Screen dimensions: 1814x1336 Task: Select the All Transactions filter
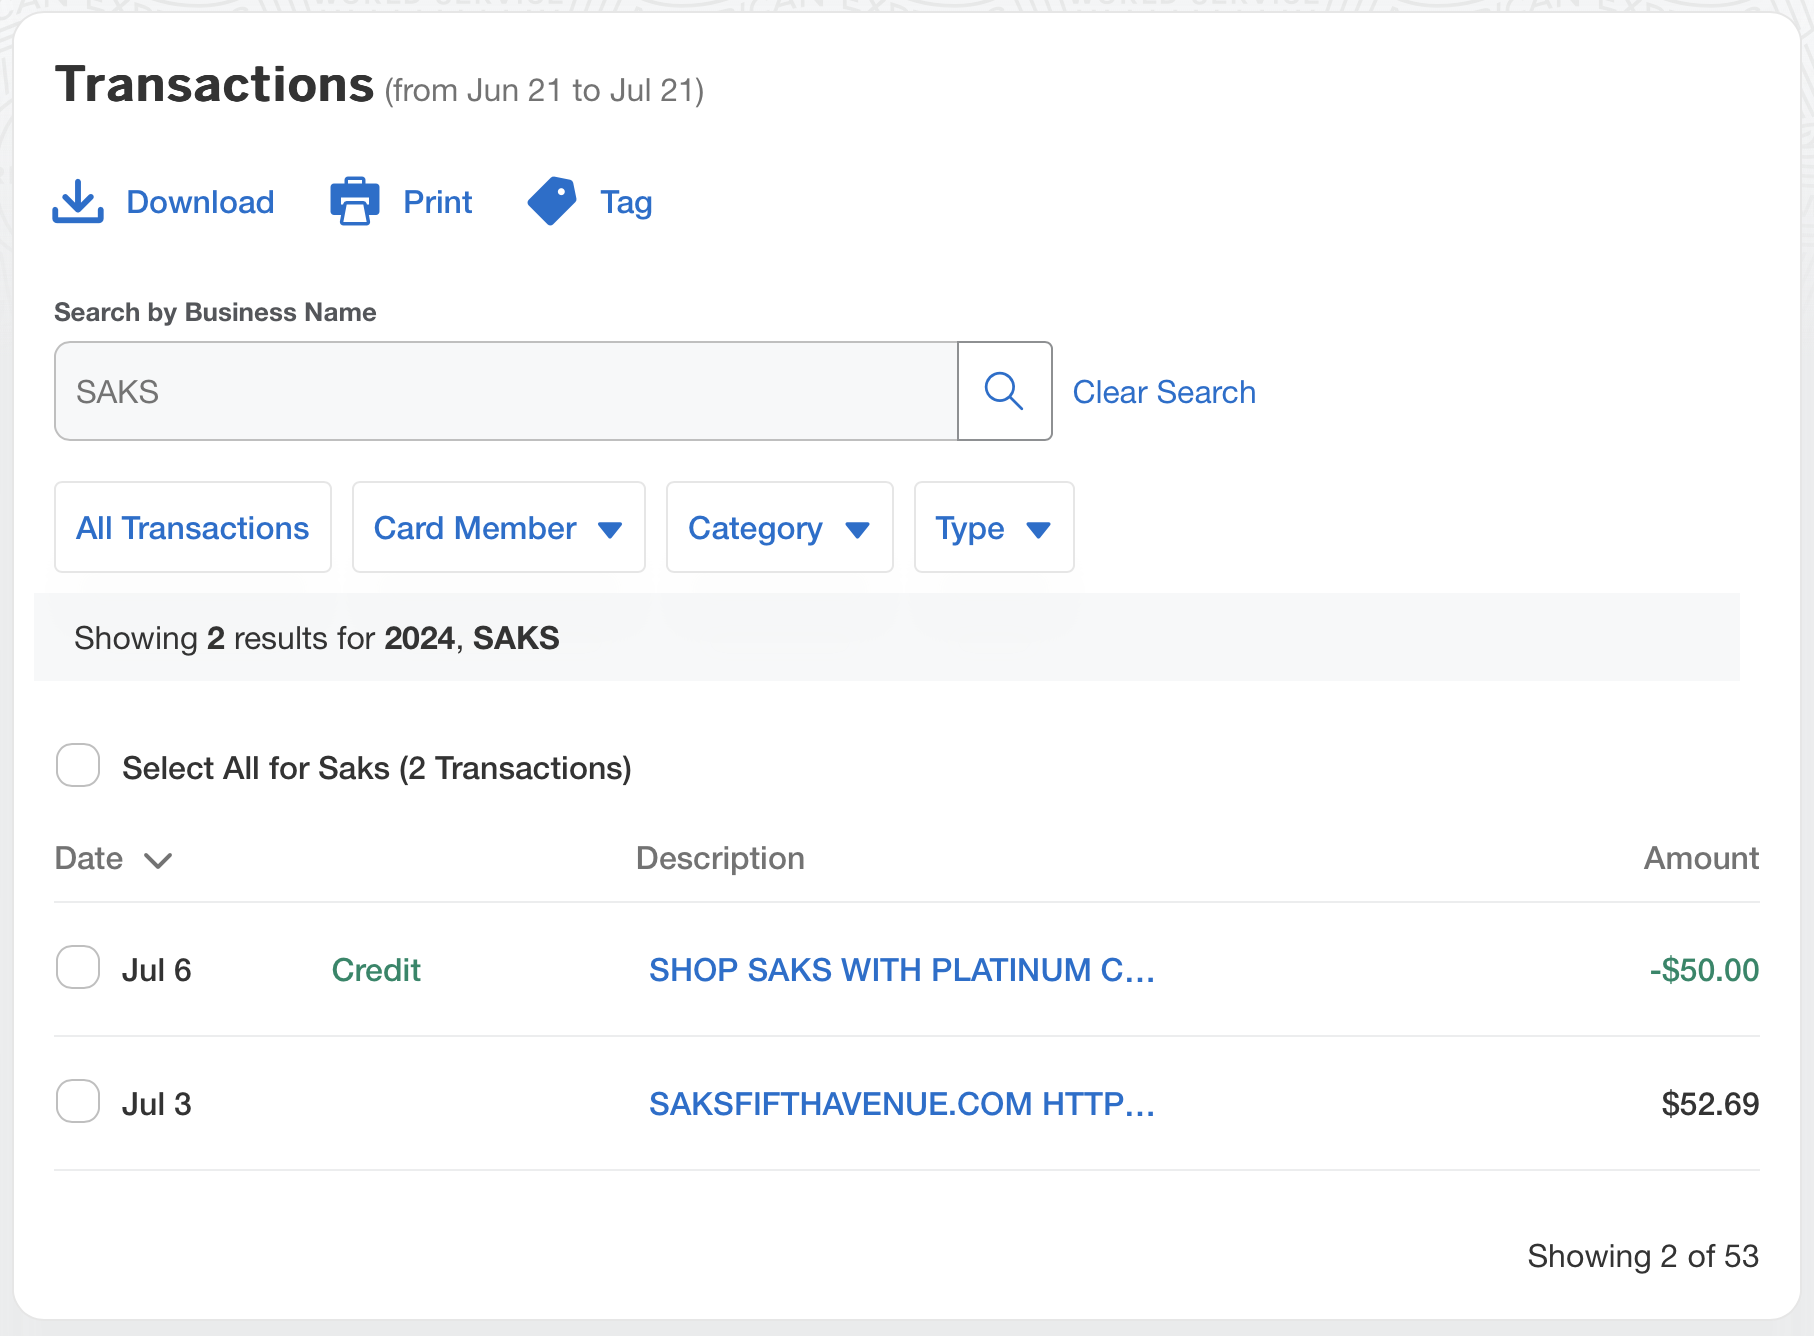pos(193,527)
